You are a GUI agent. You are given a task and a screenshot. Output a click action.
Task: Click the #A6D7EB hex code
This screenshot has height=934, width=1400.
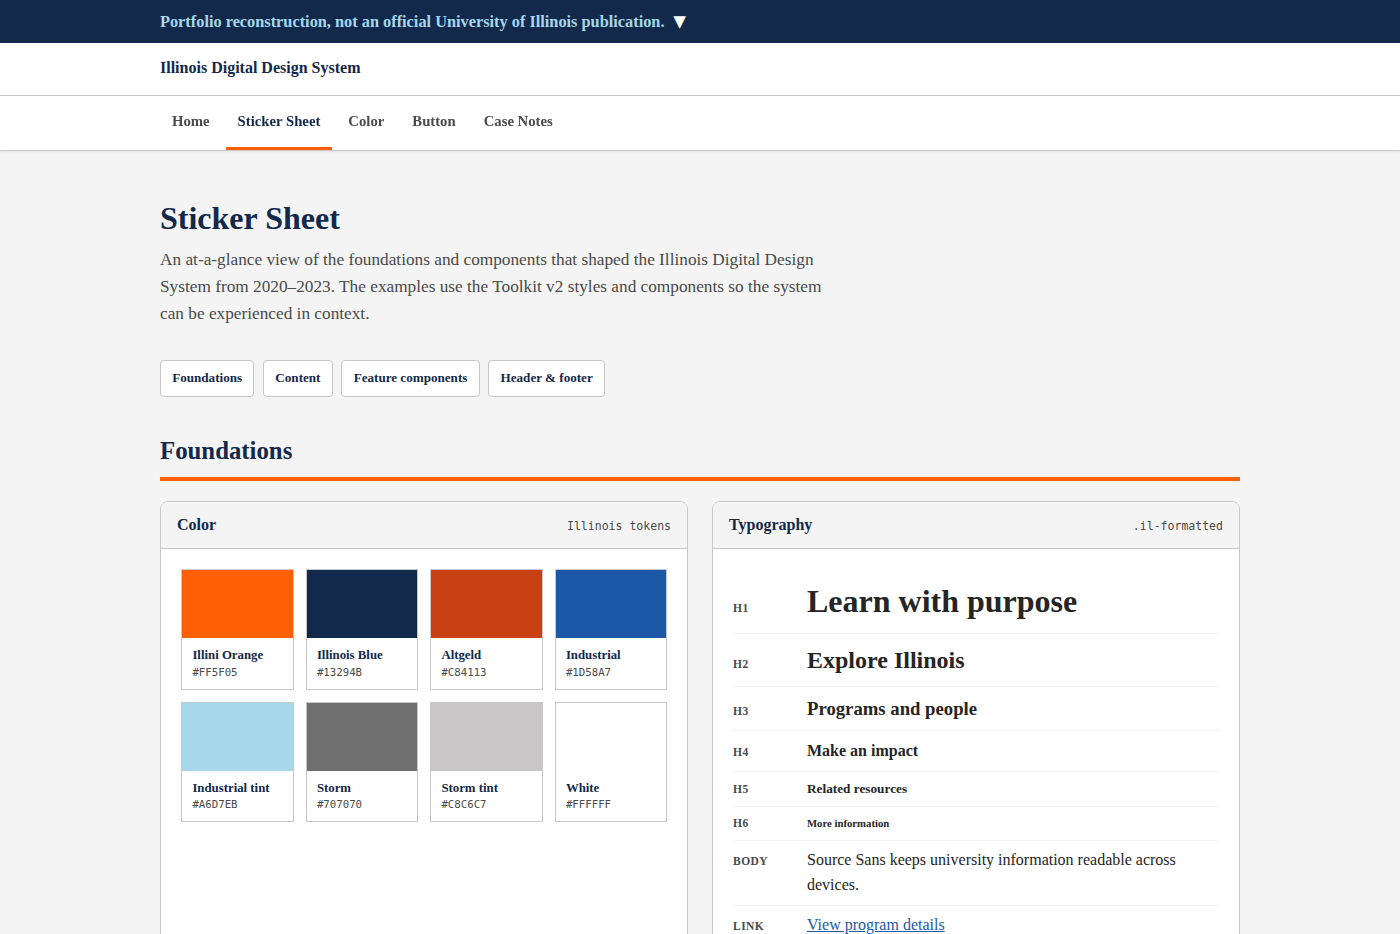pyautogui.click(x=215, y=805)
